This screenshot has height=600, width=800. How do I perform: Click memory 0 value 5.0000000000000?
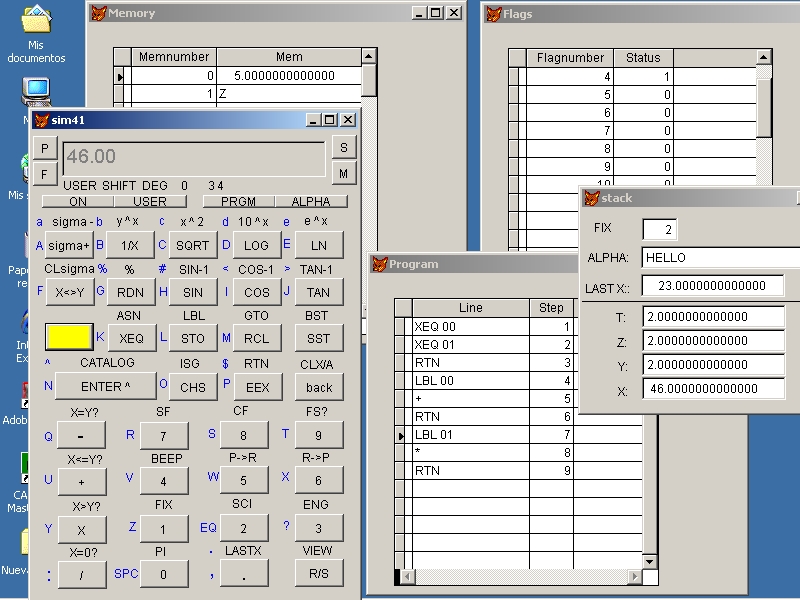(x=289, y=76)
